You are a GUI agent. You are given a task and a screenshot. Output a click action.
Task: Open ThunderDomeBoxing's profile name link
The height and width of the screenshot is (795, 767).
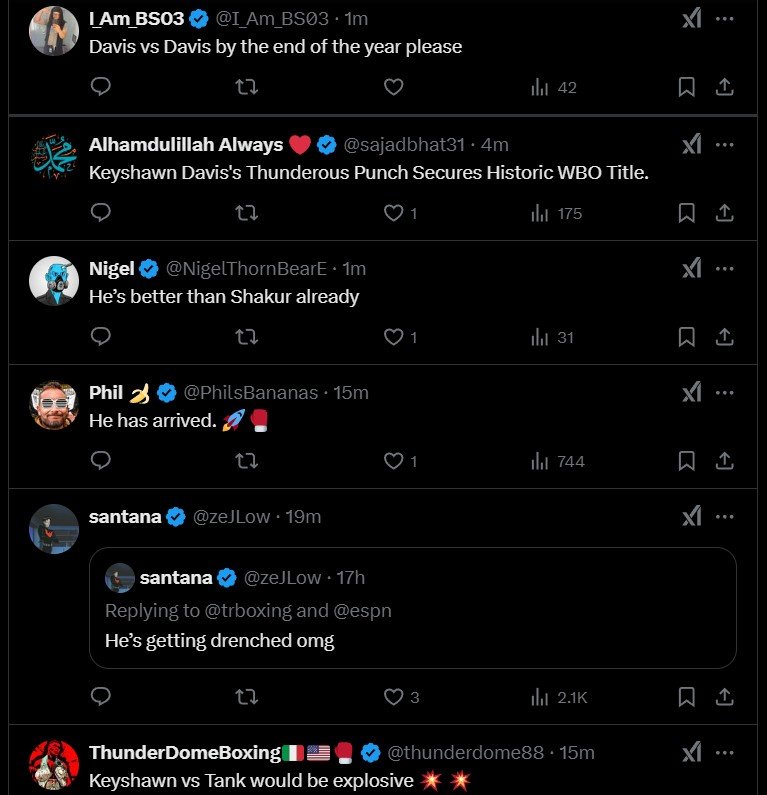tap(185, 752)
